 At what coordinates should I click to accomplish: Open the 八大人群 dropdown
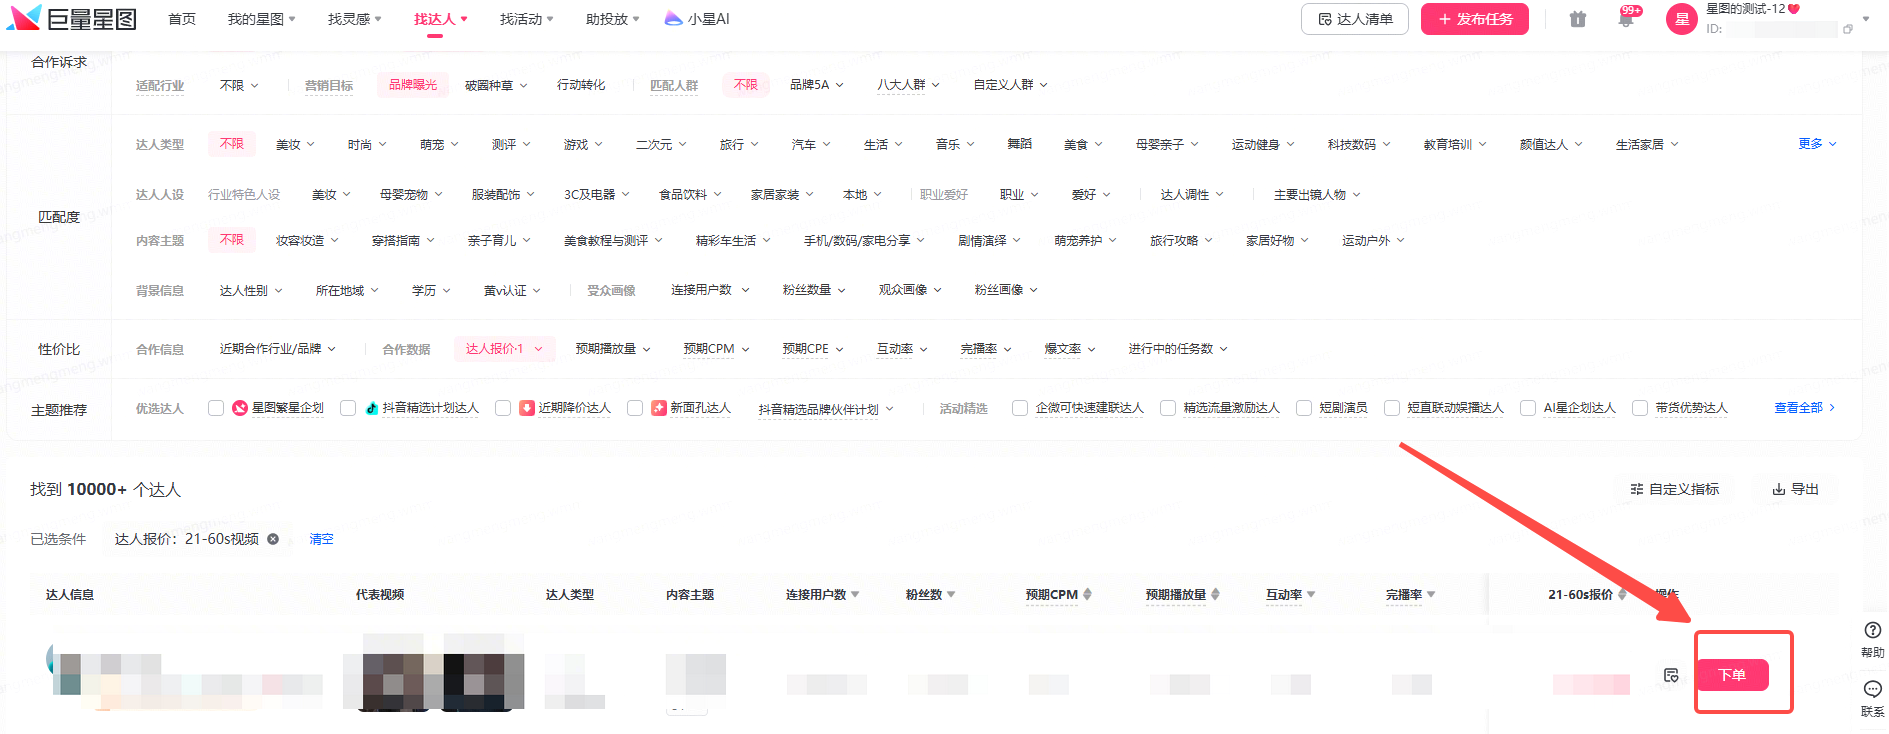pyautogui.click(x=908, y=85)
